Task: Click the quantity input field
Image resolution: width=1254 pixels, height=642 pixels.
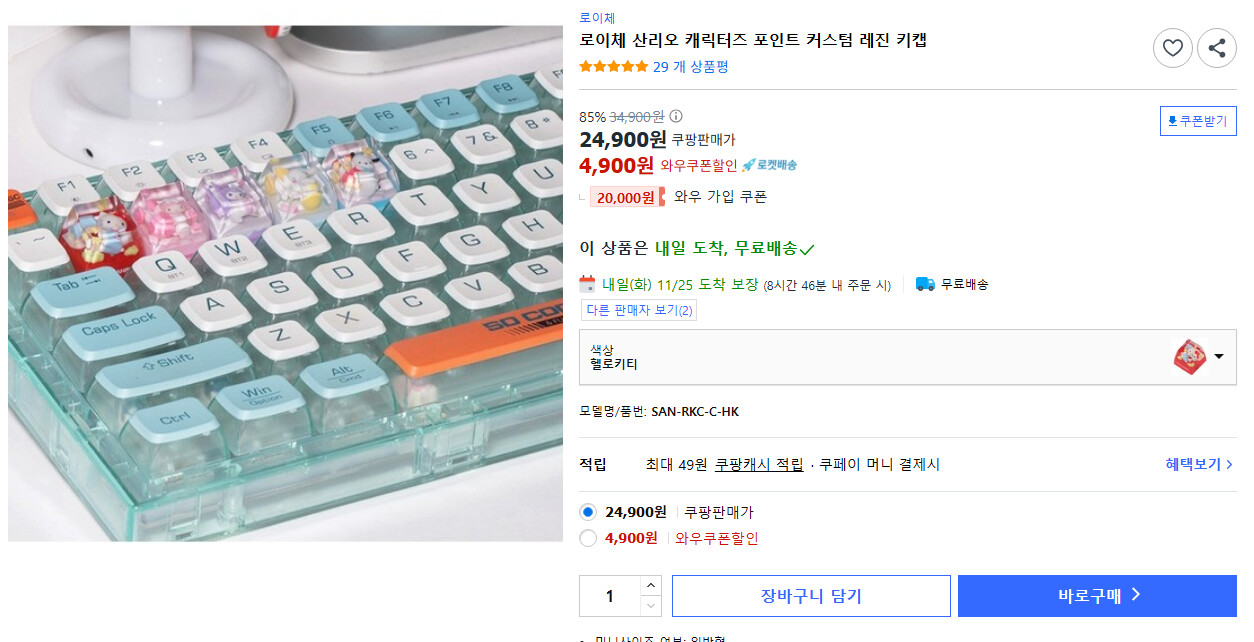Action: click(x=610, y=596)
